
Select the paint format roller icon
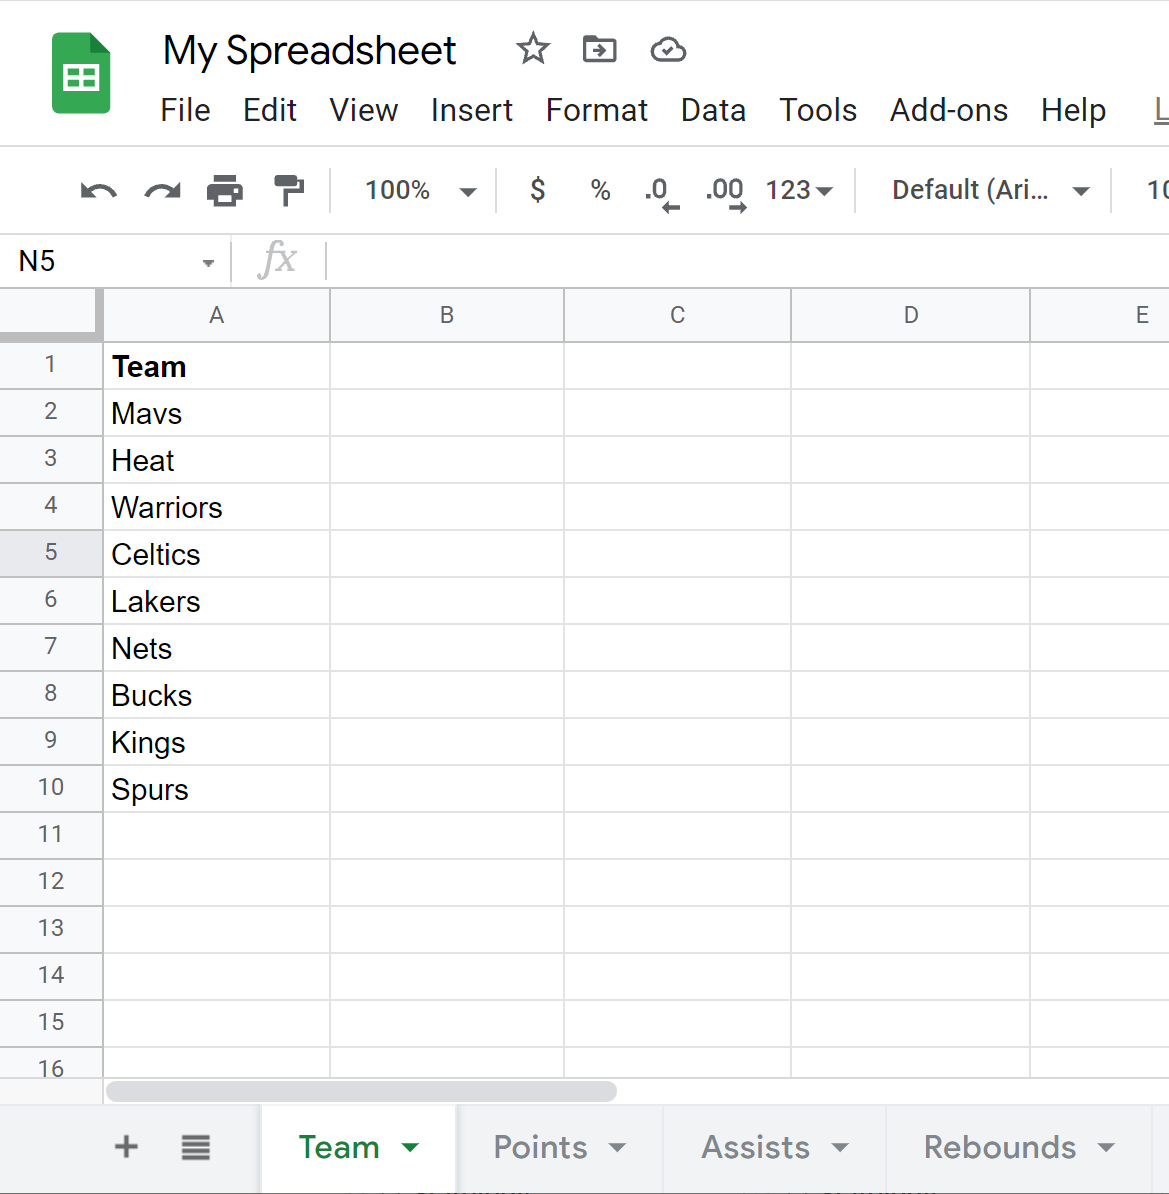(289, 190)
